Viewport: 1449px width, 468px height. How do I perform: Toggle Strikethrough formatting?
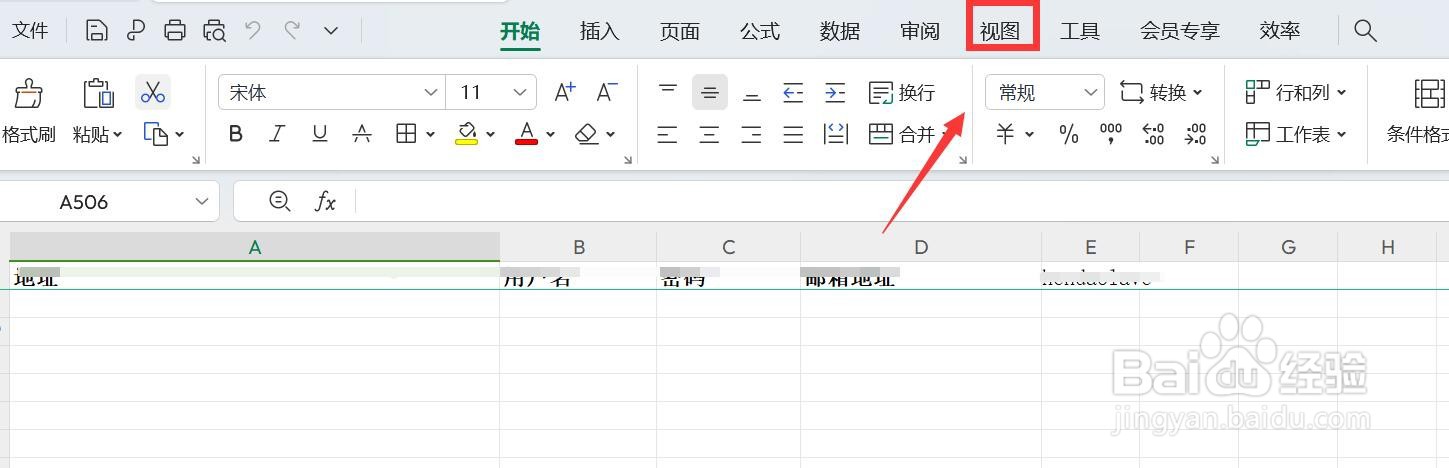tap(362, 134)
